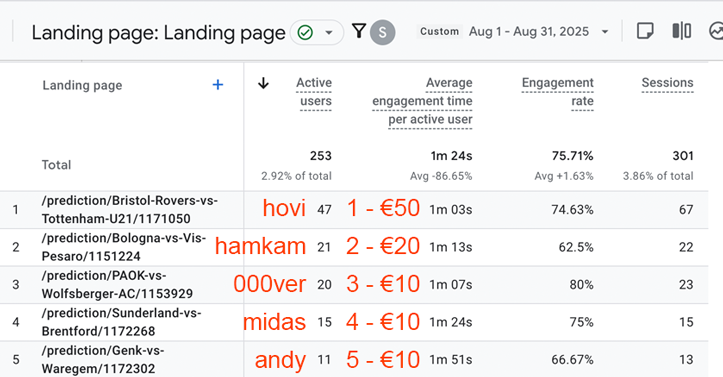
Task: Click the trend insights icon at right edge
Action: coord(716,31)
